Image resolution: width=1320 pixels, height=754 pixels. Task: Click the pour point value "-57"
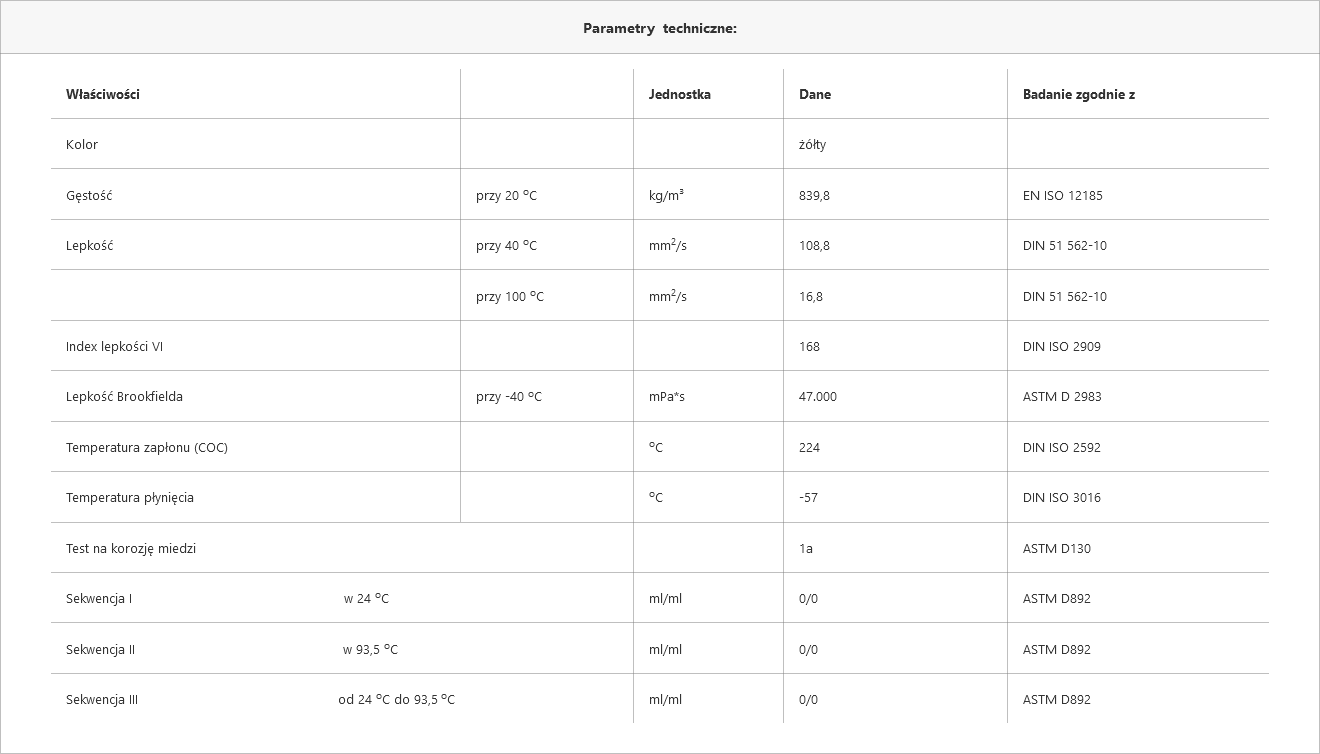pyautogui.click(x=809, y=497)
